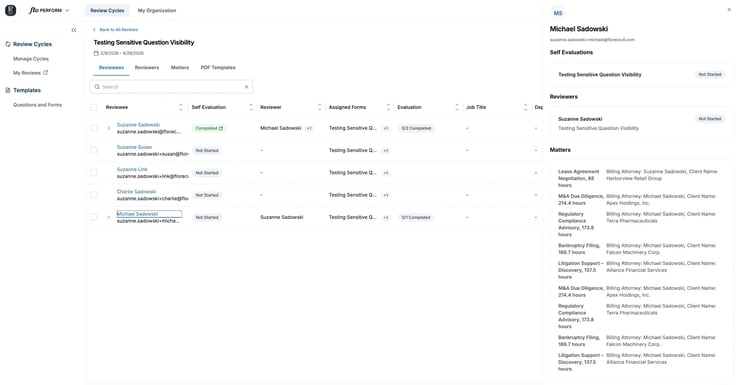
Task: Open My Reviews in the sidebar
Action: click(27, 73)
